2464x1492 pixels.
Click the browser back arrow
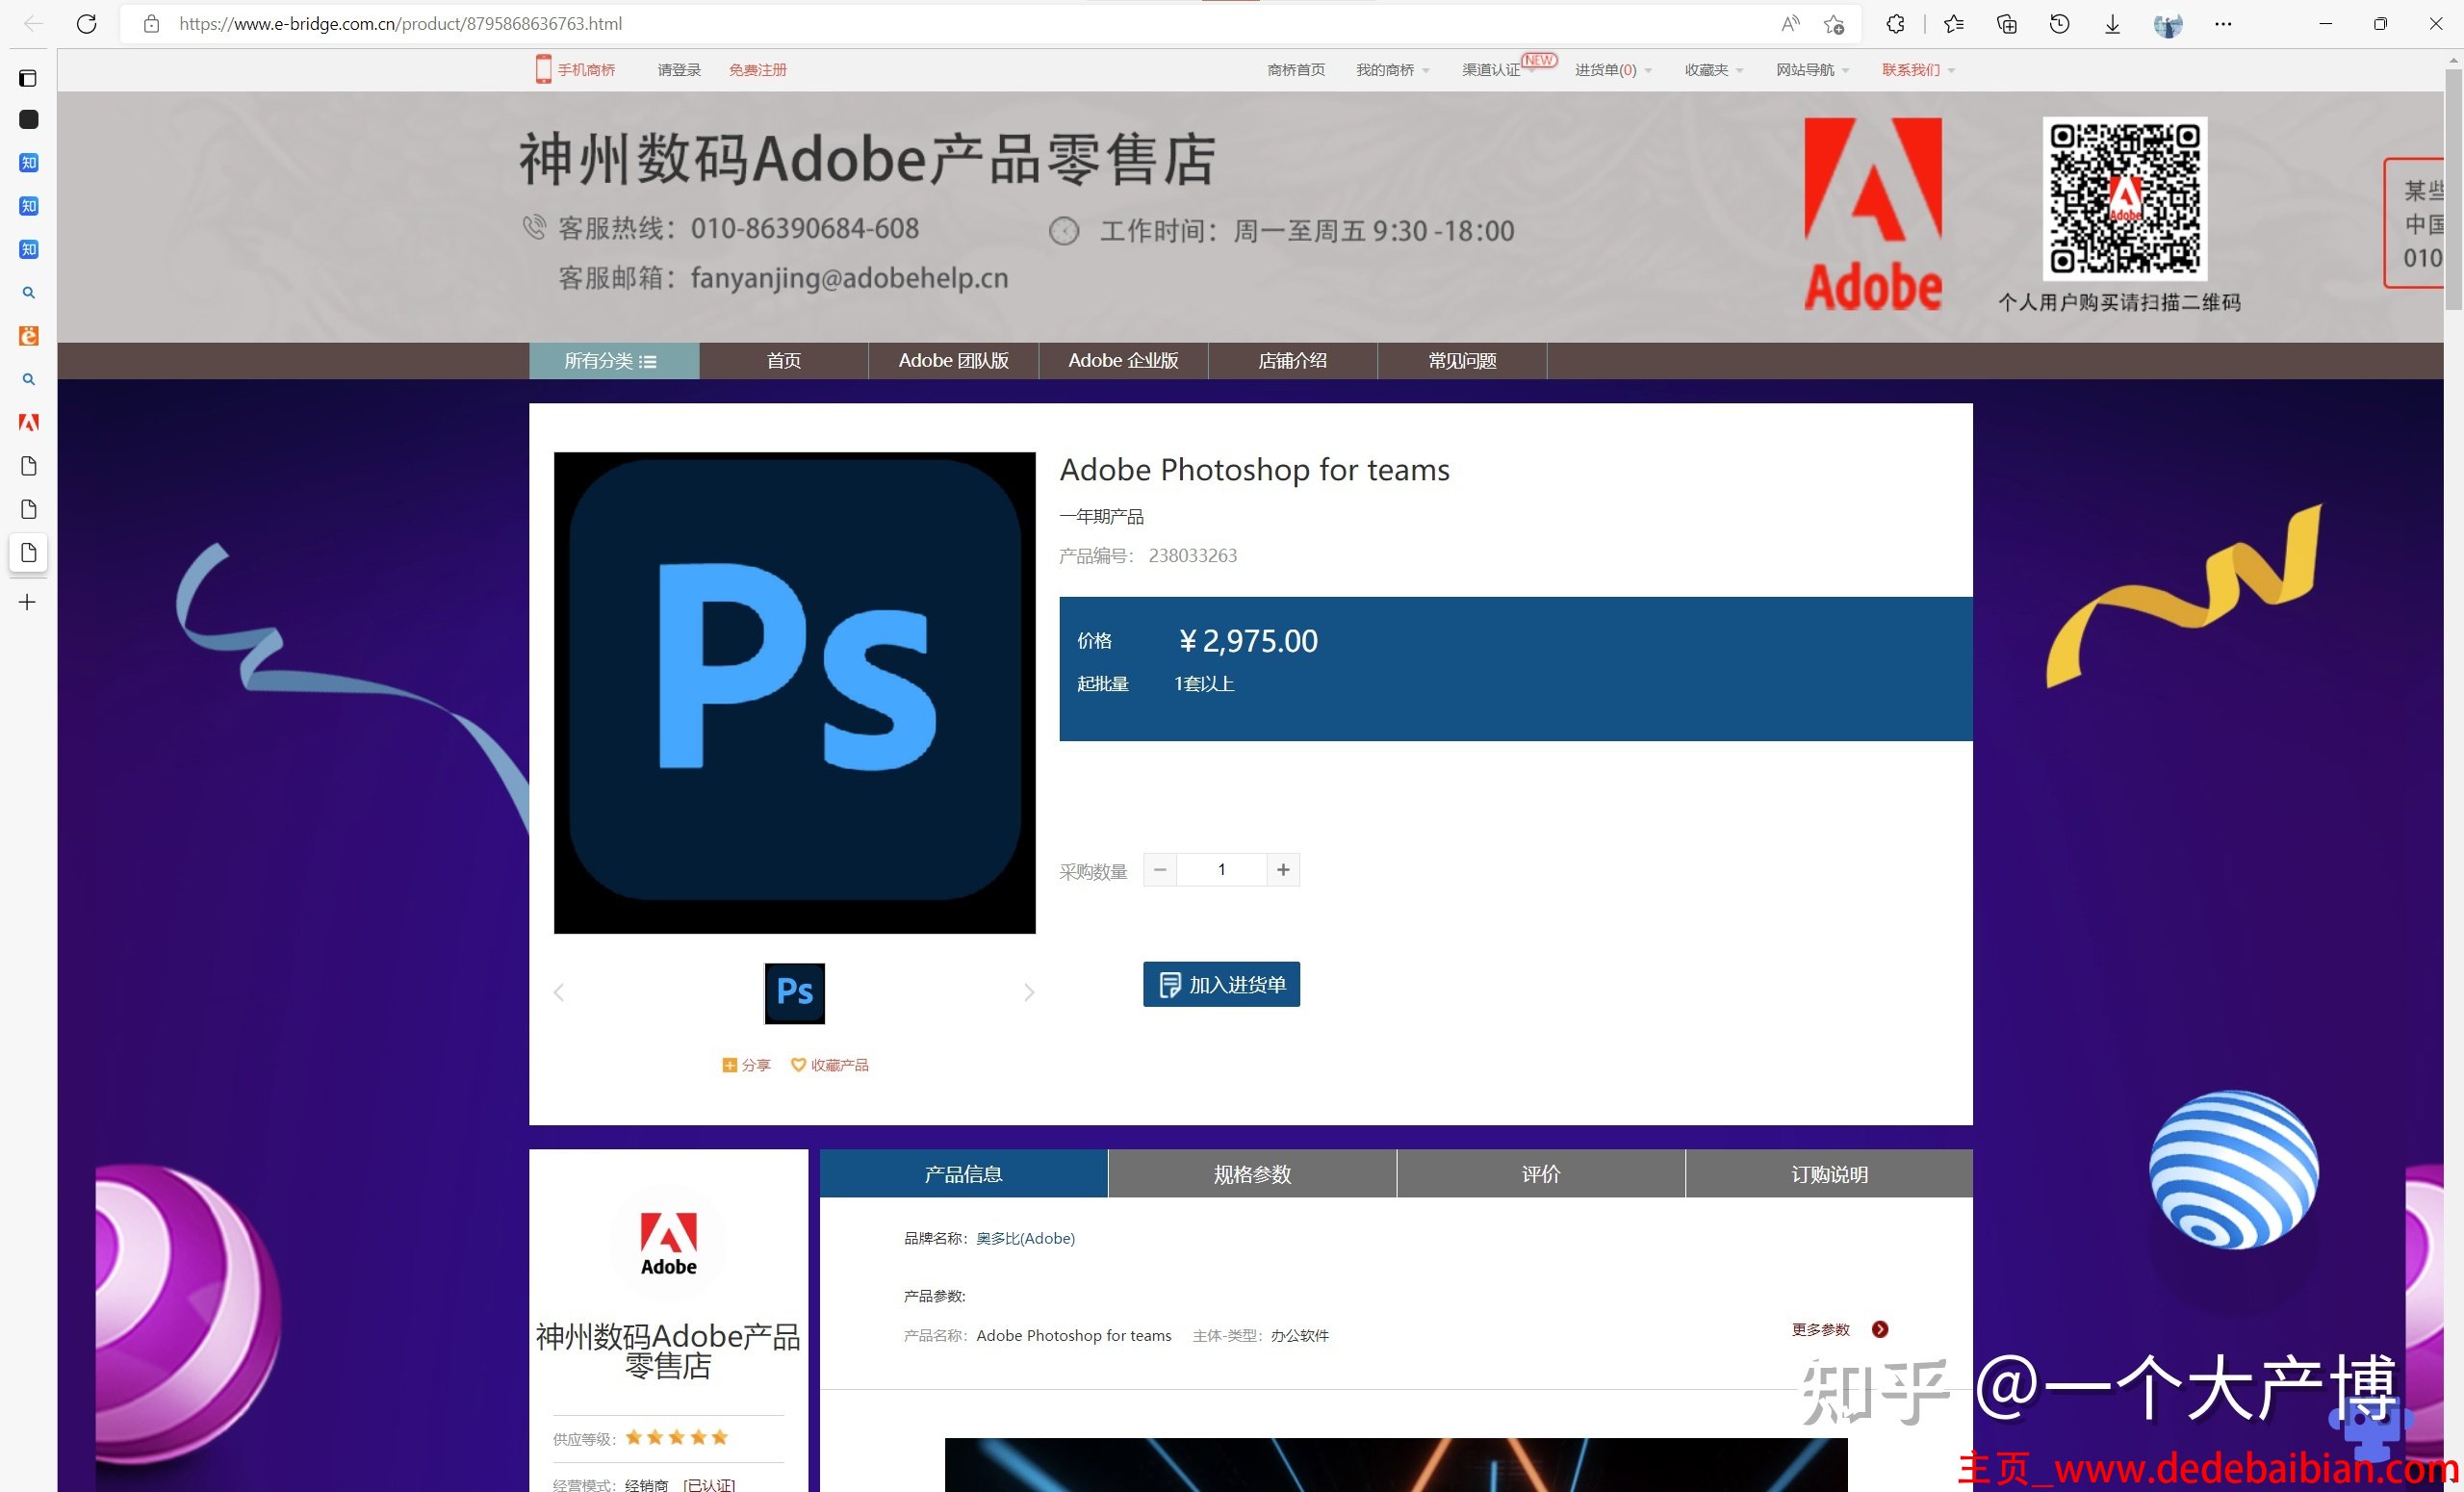pyautogui.click(x=33, y=24)
